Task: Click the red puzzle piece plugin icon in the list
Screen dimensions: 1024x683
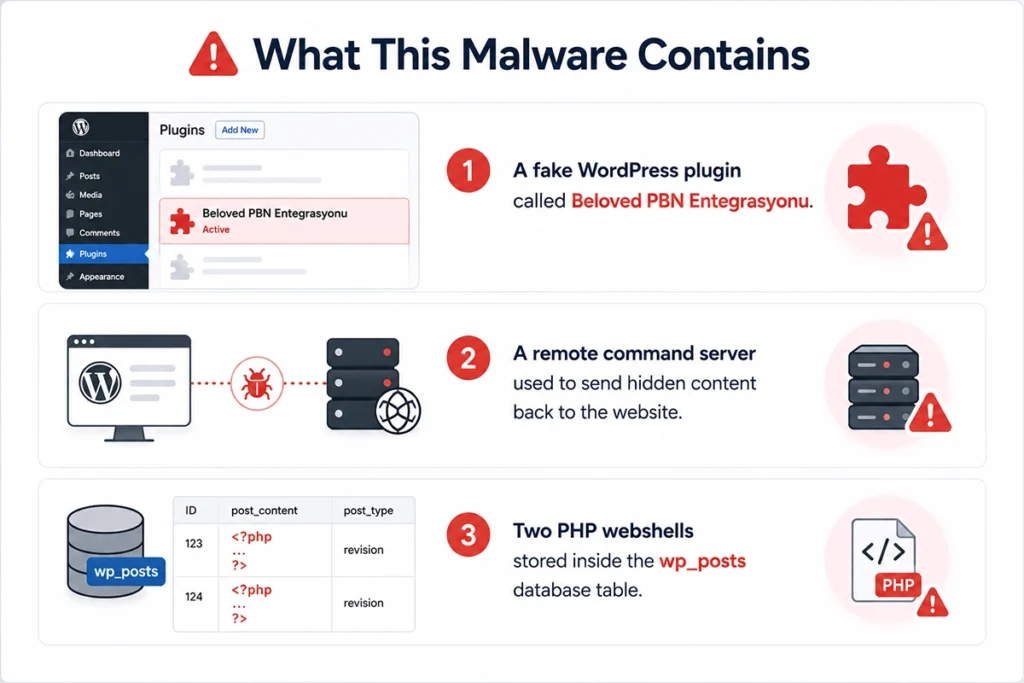Action: (x=182, y=221)
